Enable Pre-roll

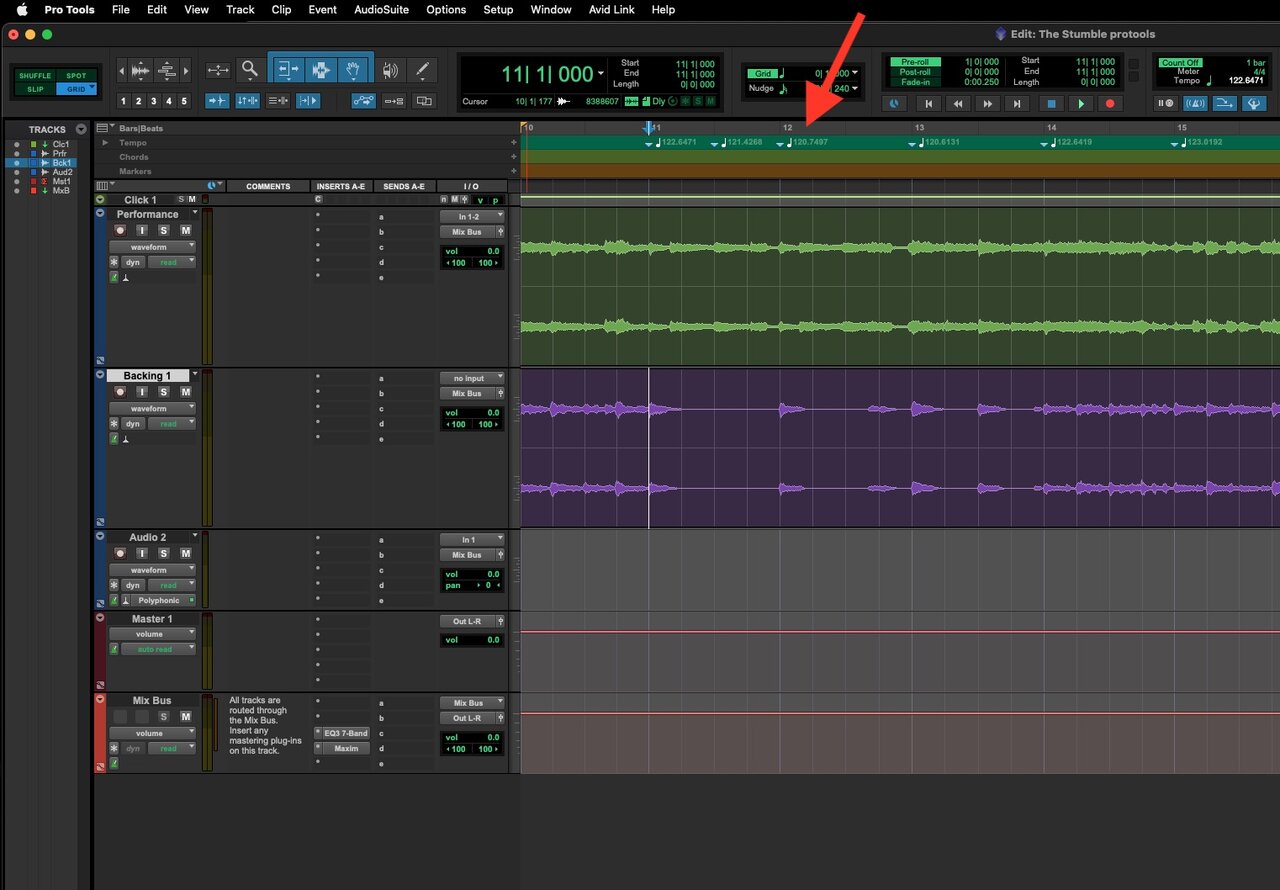coord(915,62)
